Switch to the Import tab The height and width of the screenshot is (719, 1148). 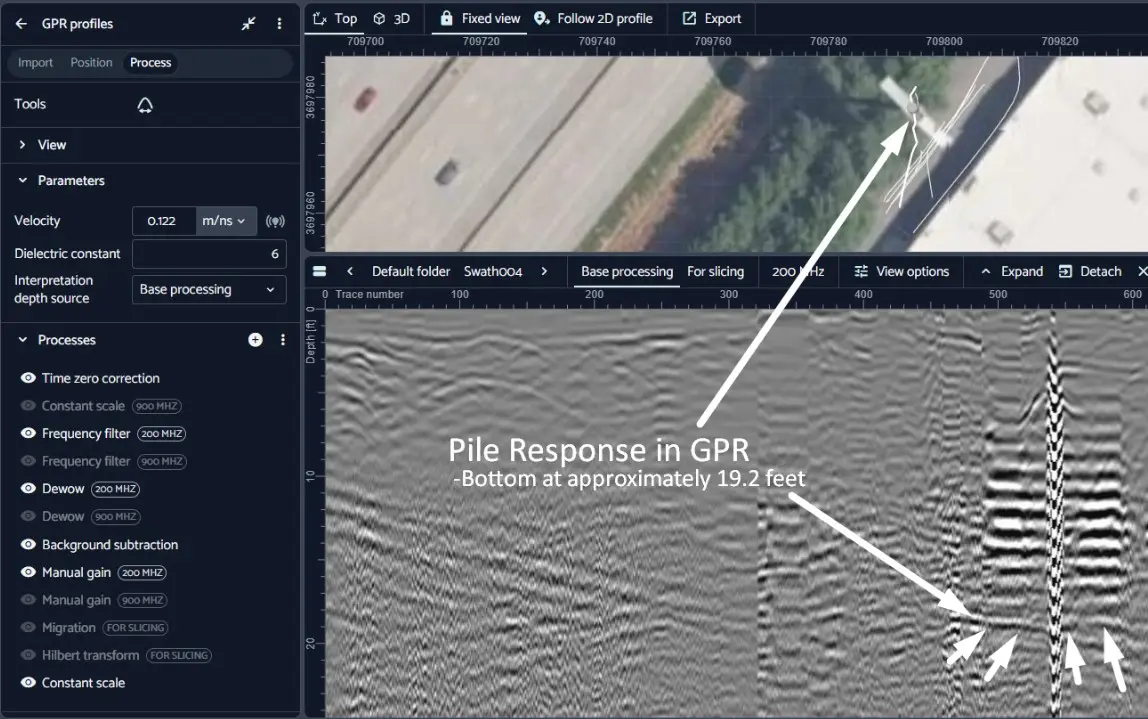(36, 62)
